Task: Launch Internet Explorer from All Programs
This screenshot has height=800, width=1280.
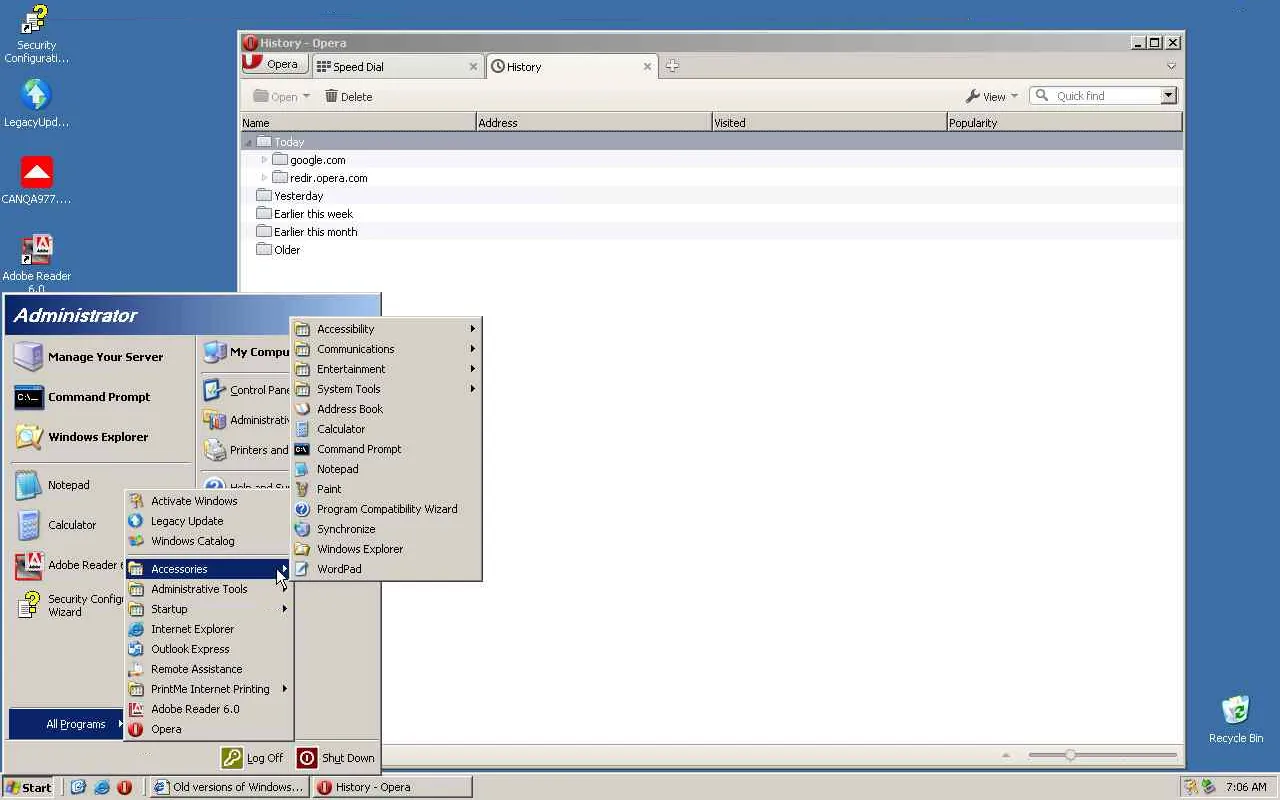Action: tap(209, 629)
